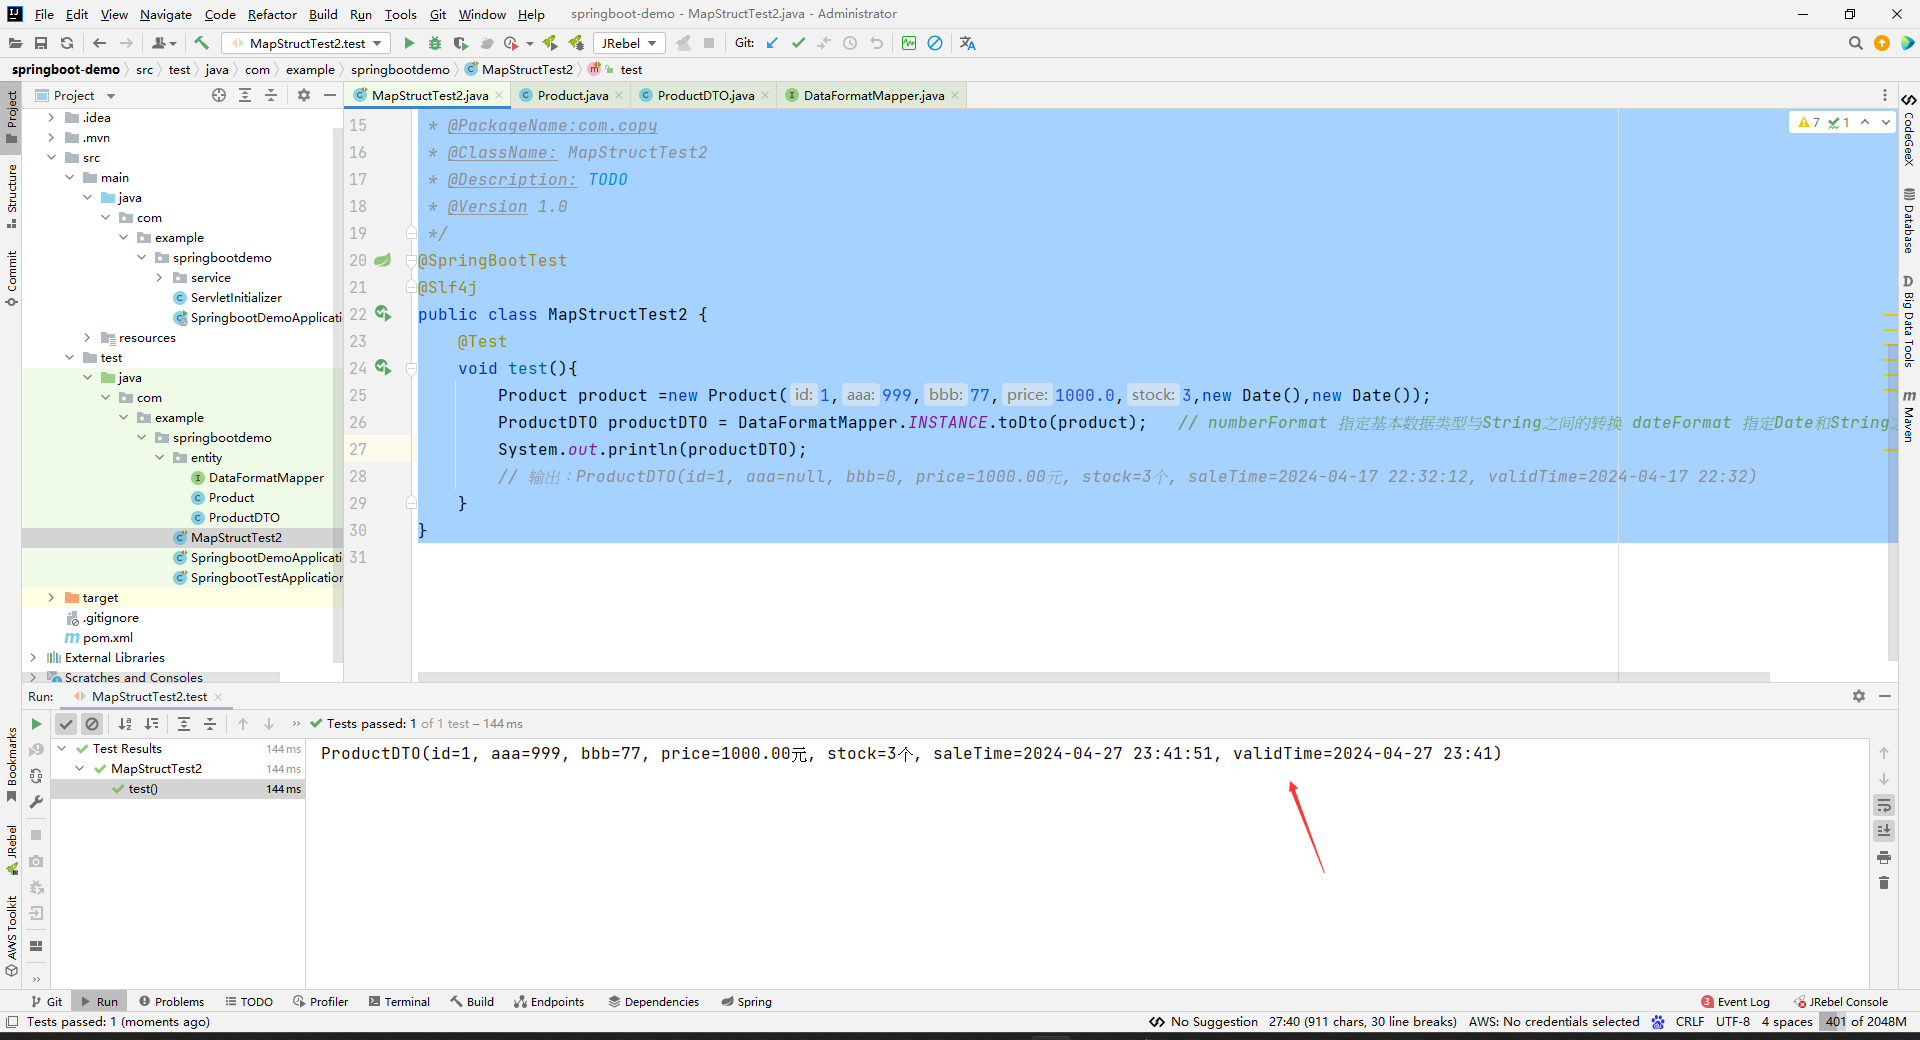The image size is (1920, 1040).
Task: Run the MapStructTest2.test configuration
Action: [409, 43]
